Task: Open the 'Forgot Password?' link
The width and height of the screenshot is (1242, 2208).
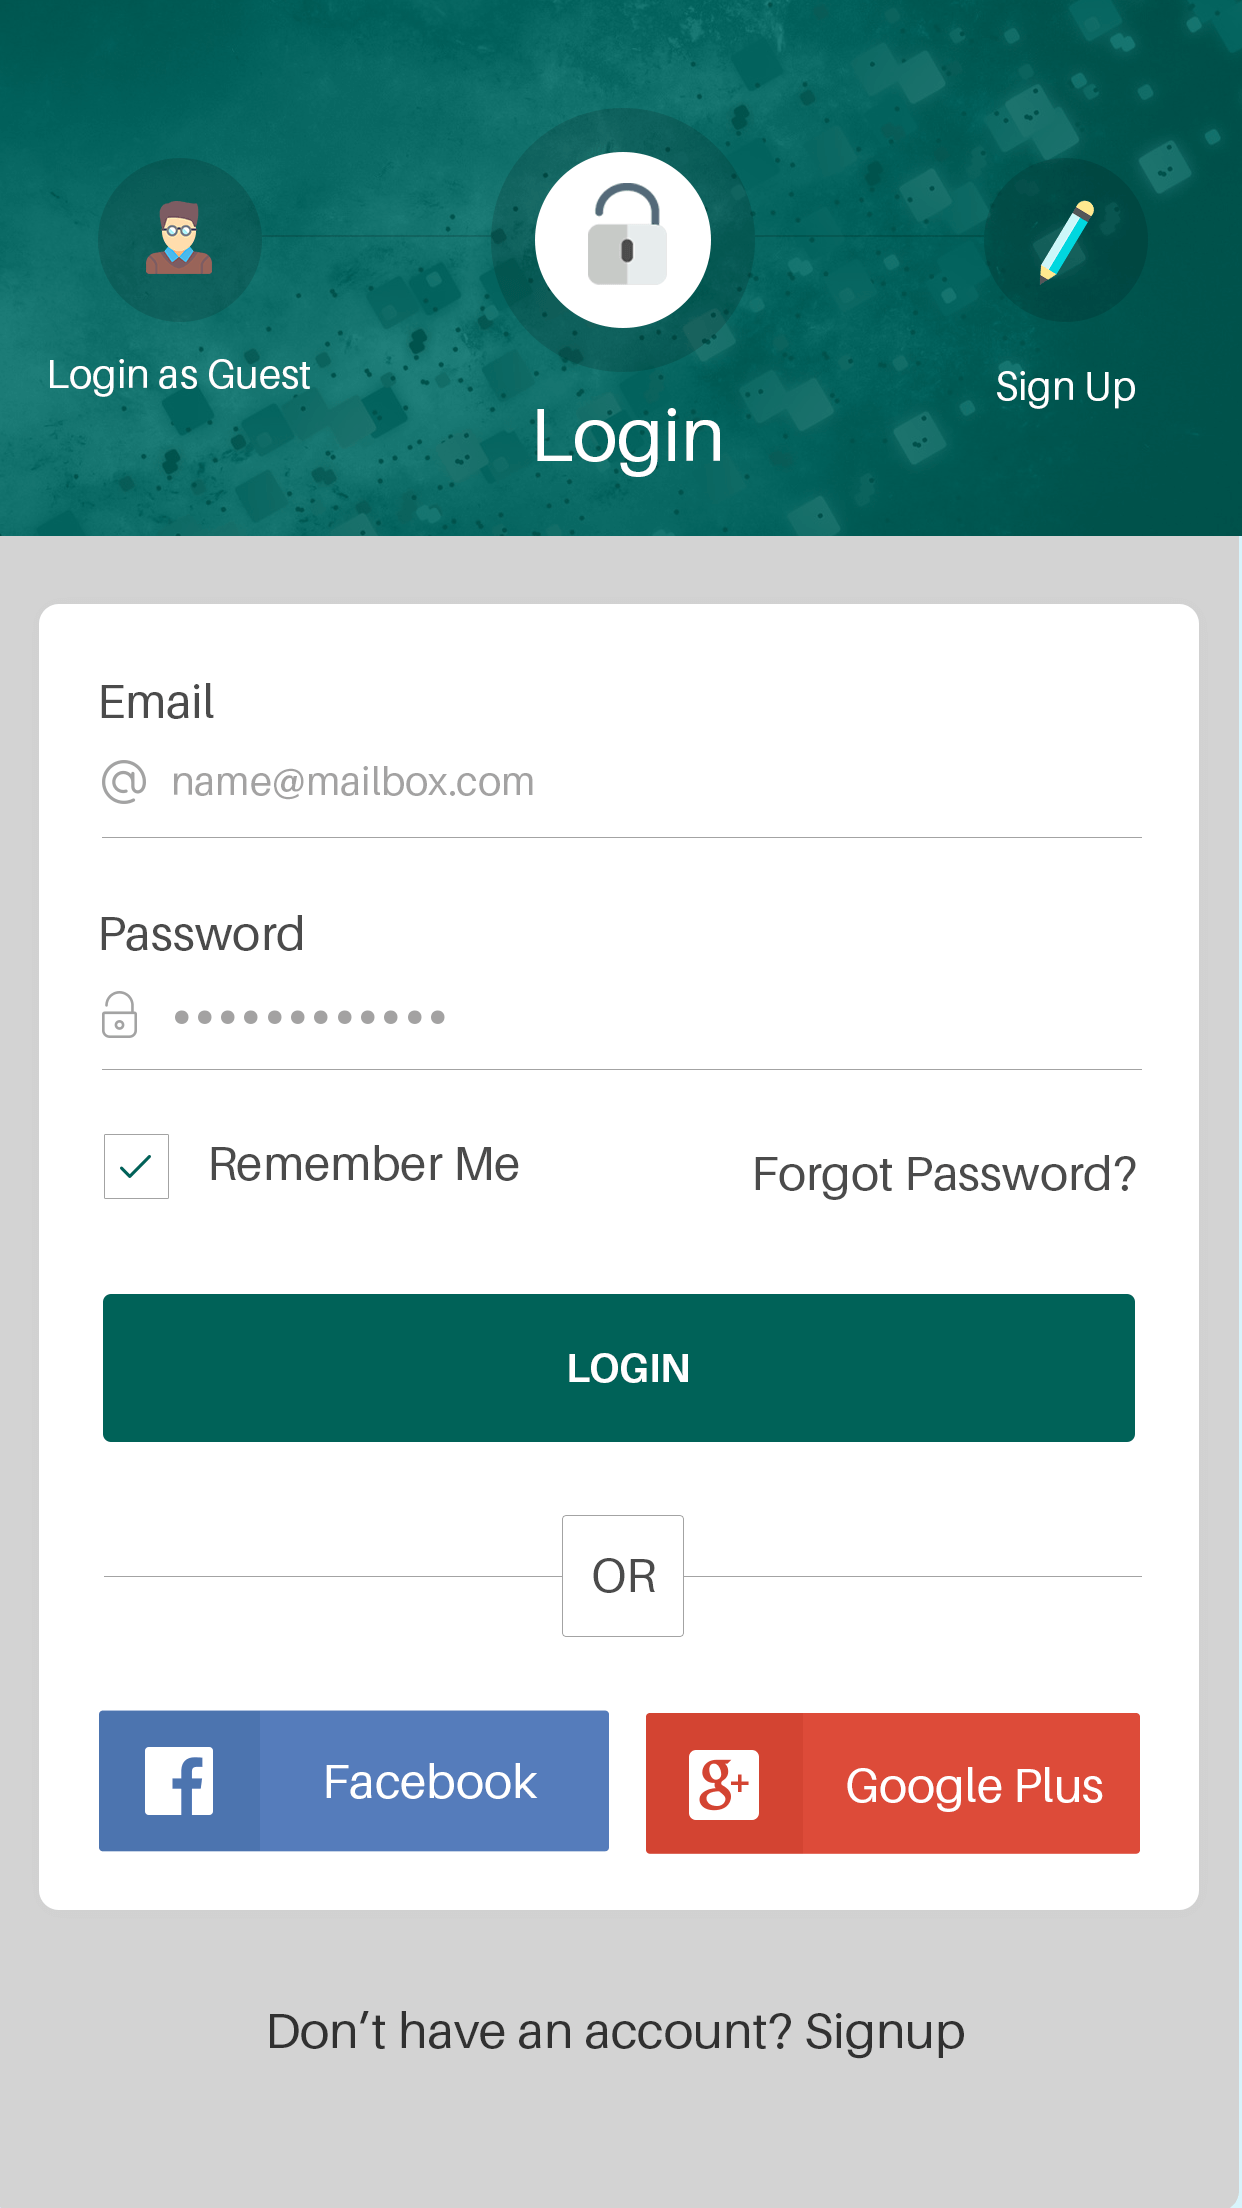Action: tap(944, 1174)
